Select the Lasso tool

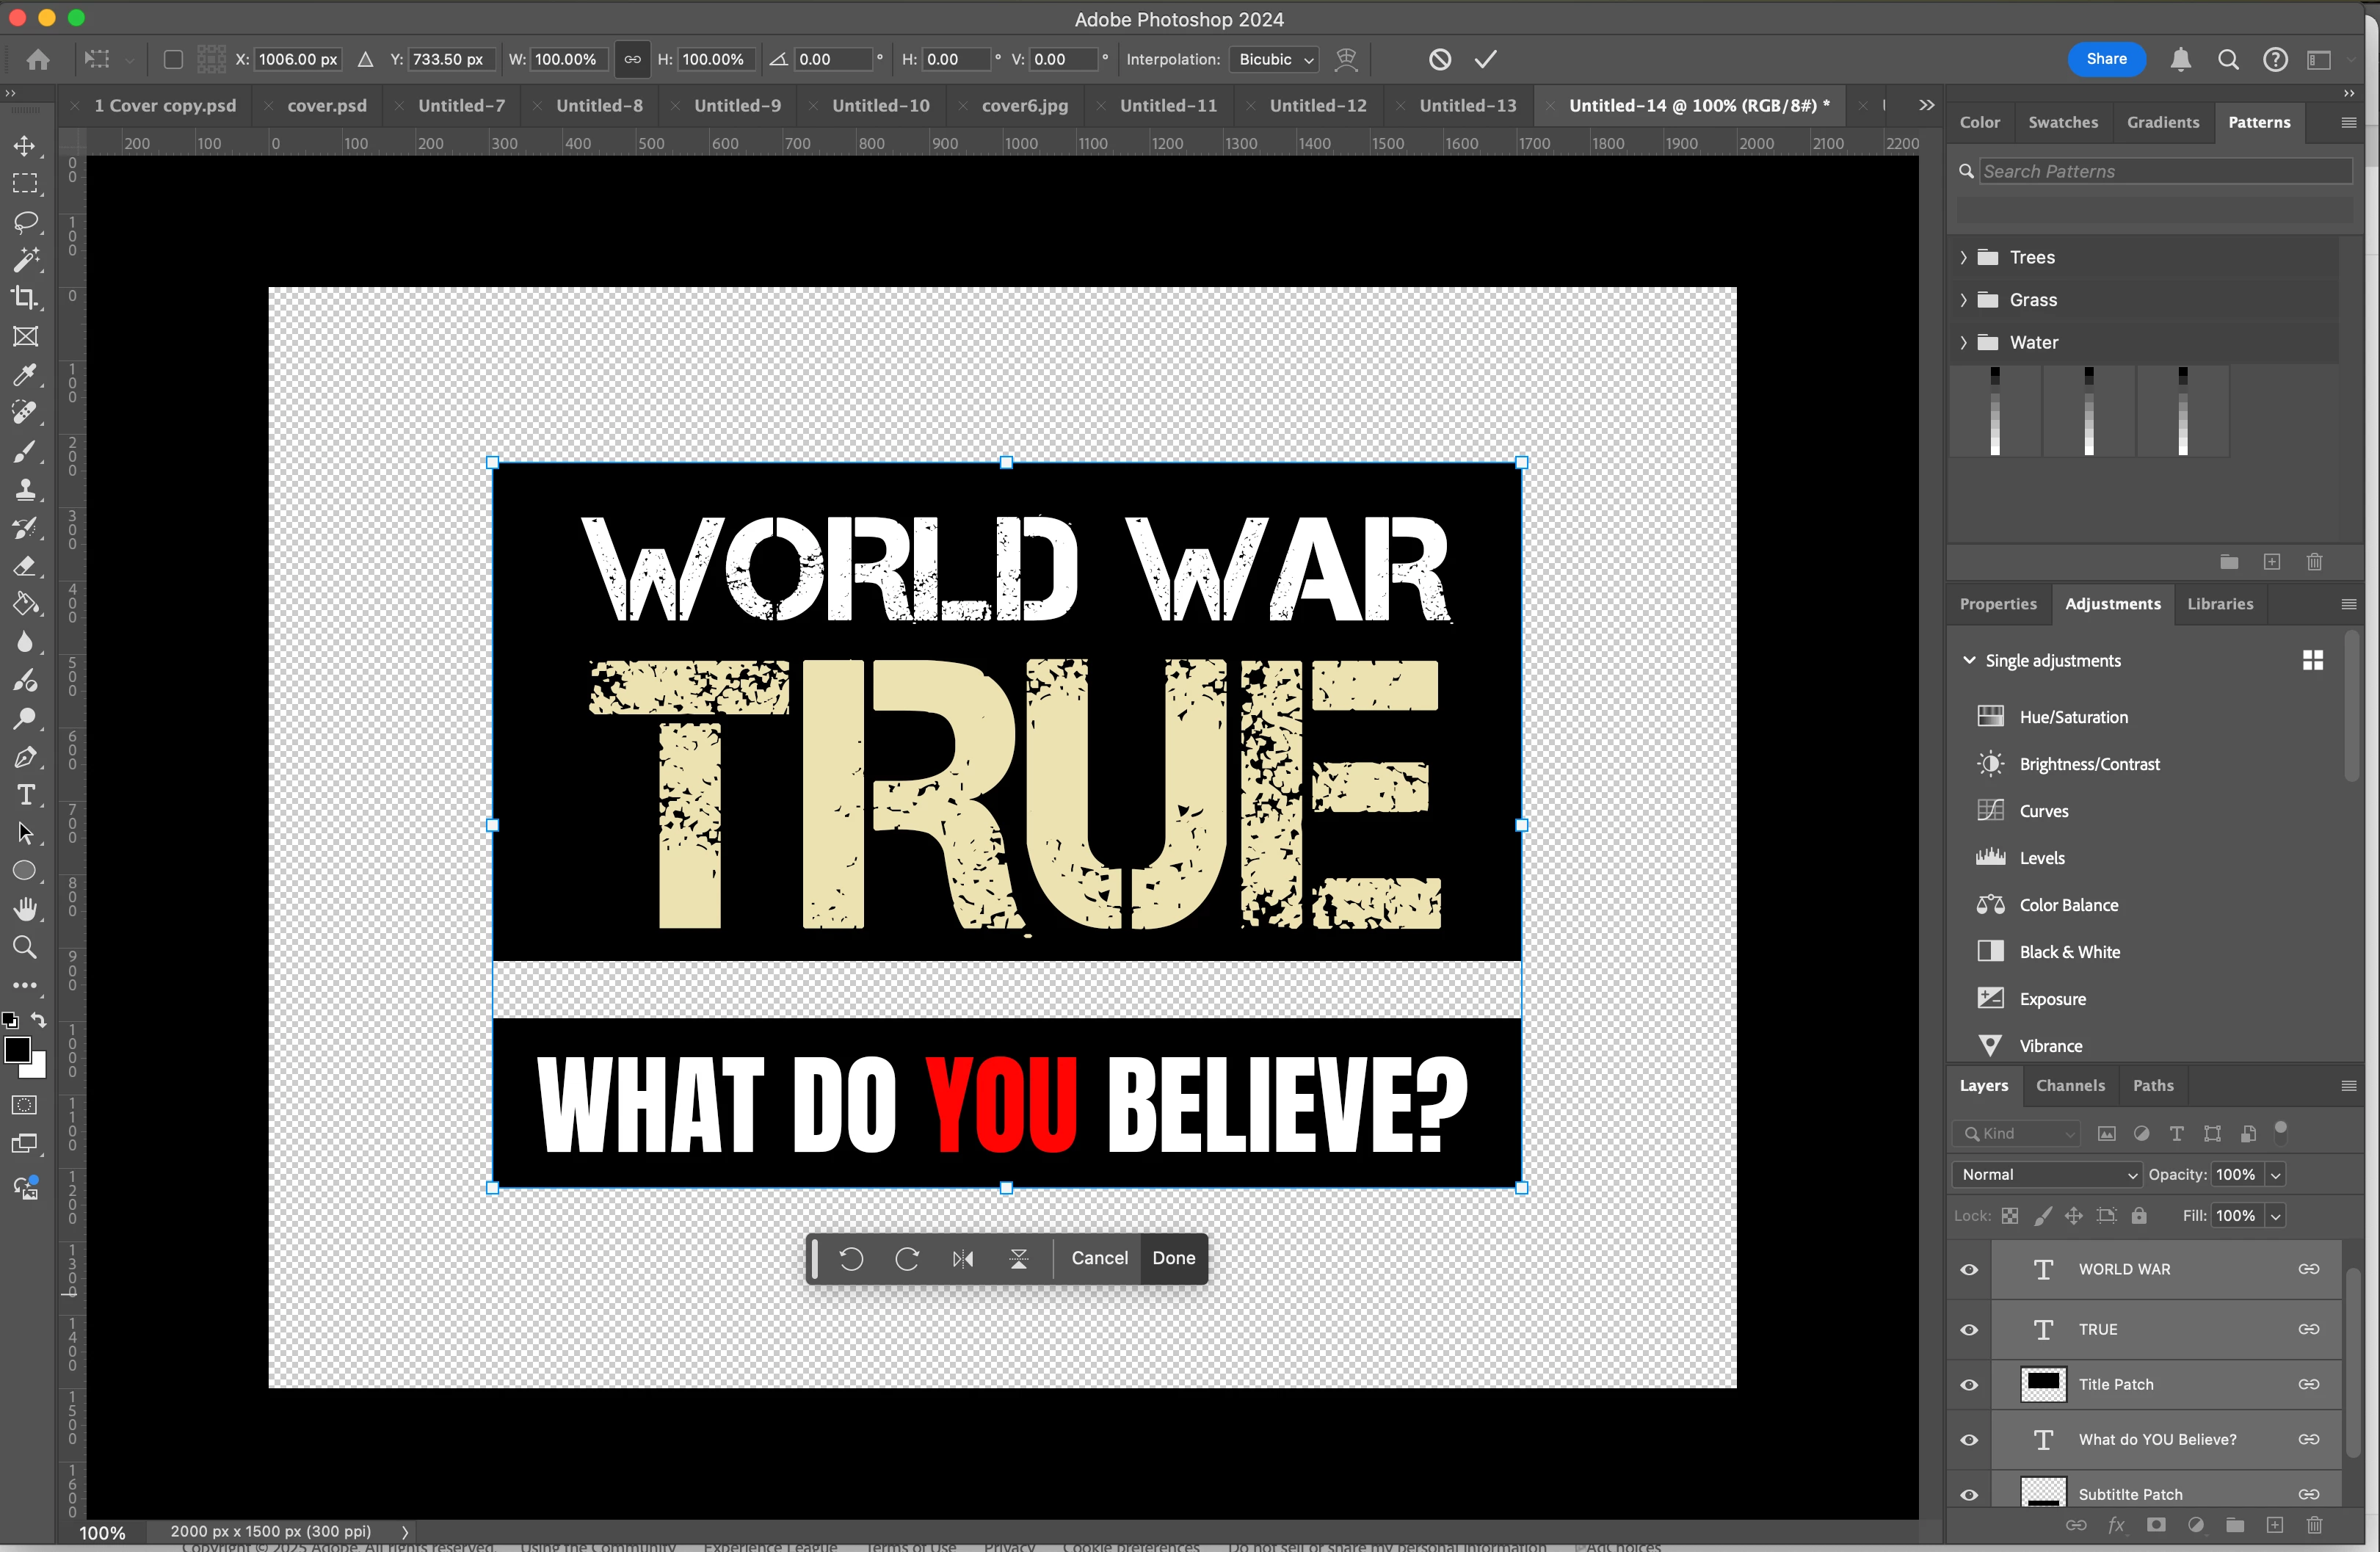click(25, 222)
